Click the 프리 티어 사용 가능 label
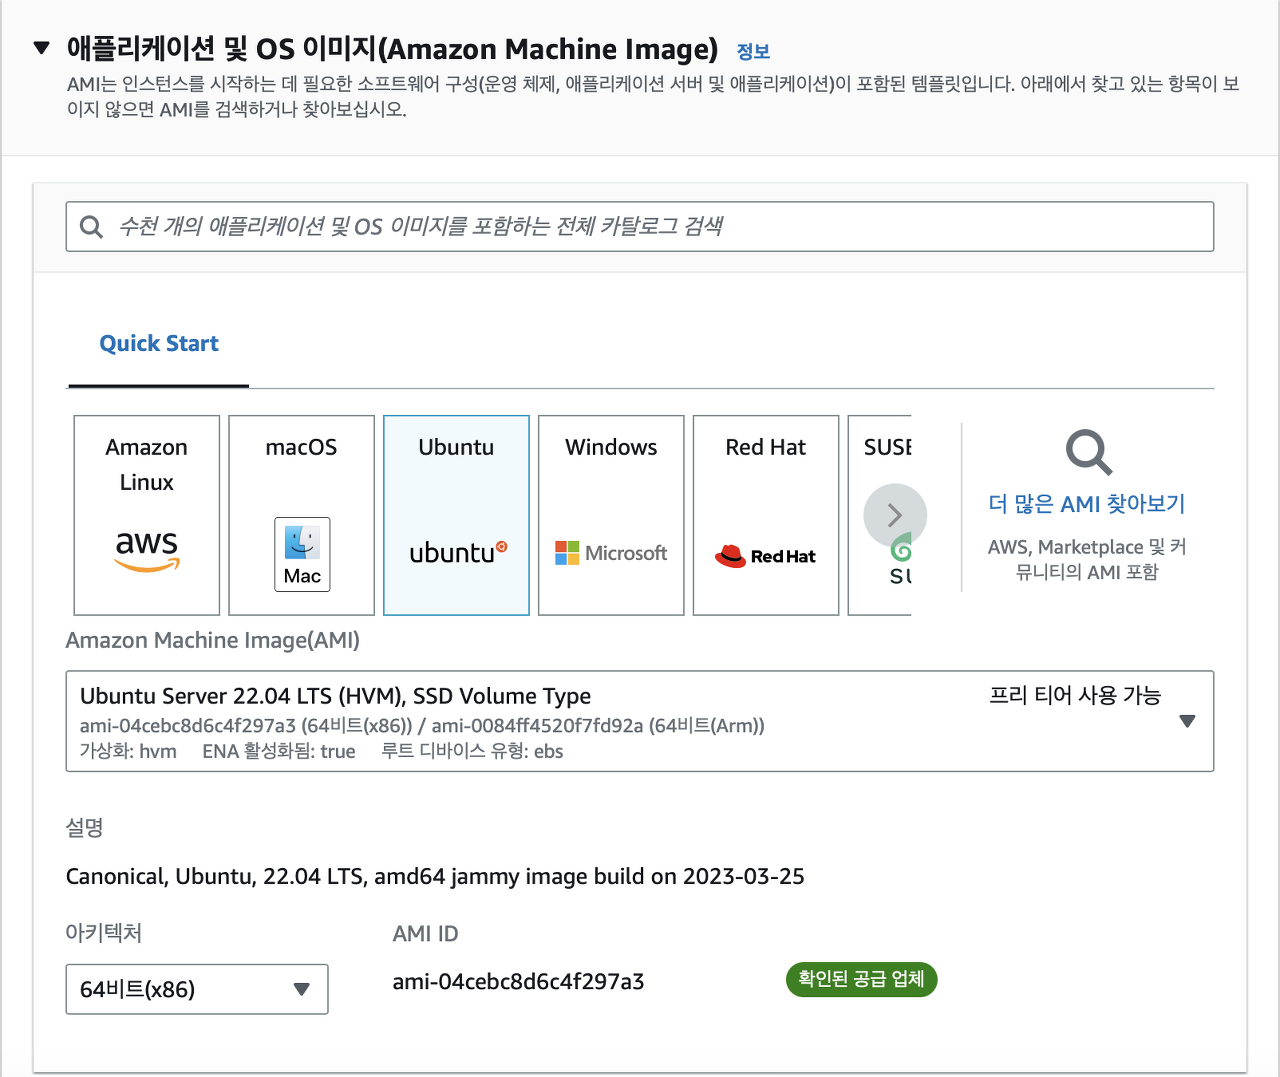Viewport: 1280px width, 1077px height. [x=1075, y=695]
